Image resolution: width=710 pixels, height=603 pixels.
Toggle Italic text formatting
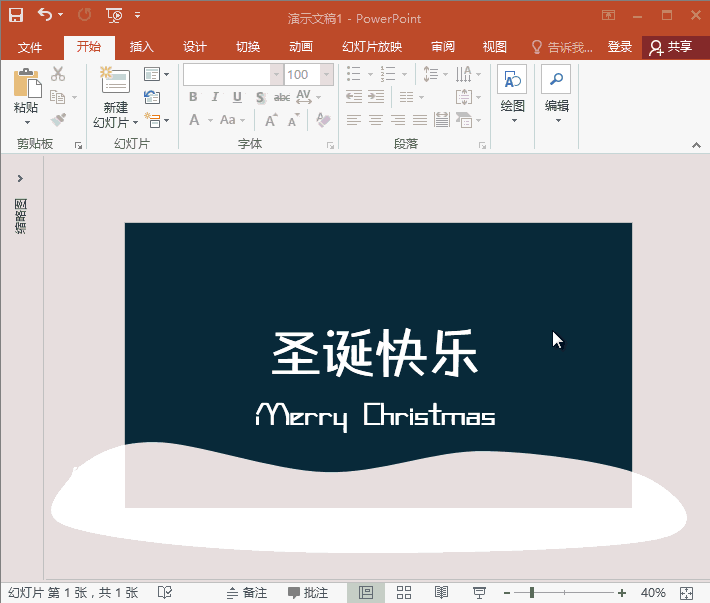click(215, 97)
